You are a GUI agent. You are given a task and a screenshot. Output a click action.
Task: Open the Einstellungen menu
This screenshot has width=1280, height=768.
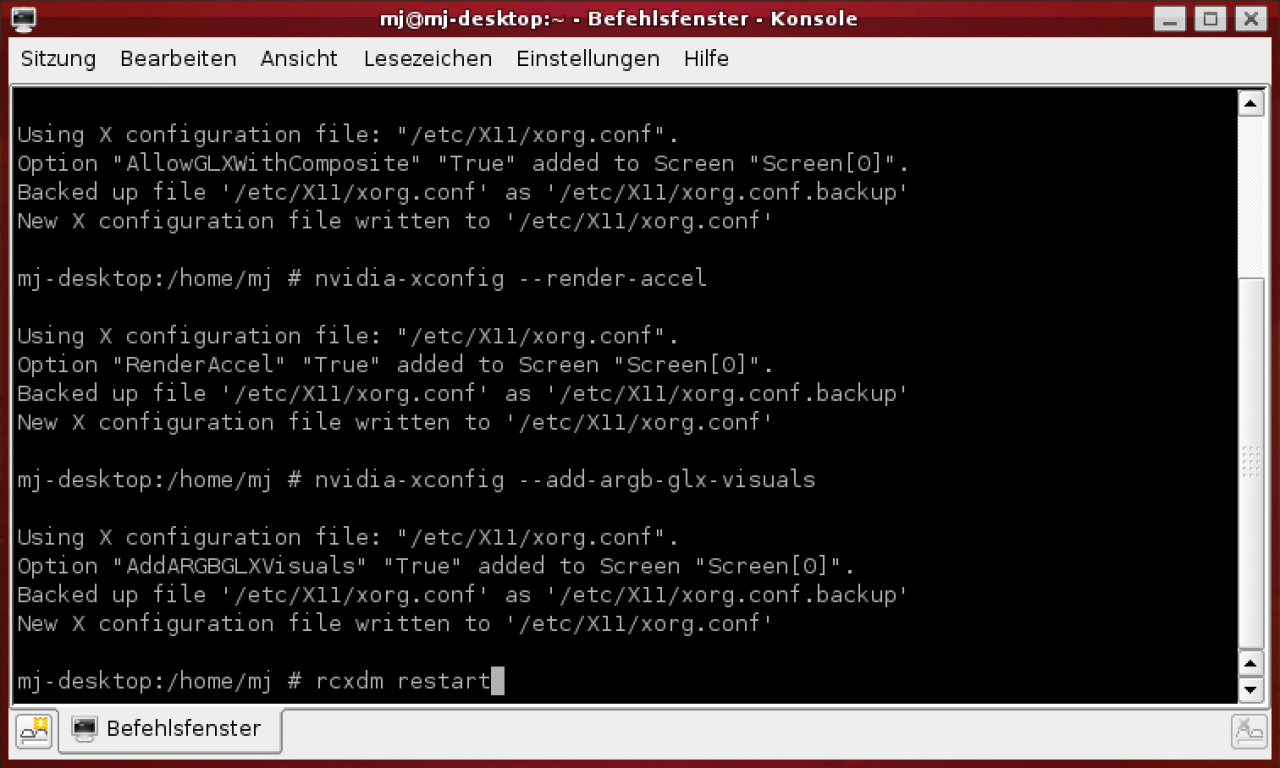tap(588, 59)
